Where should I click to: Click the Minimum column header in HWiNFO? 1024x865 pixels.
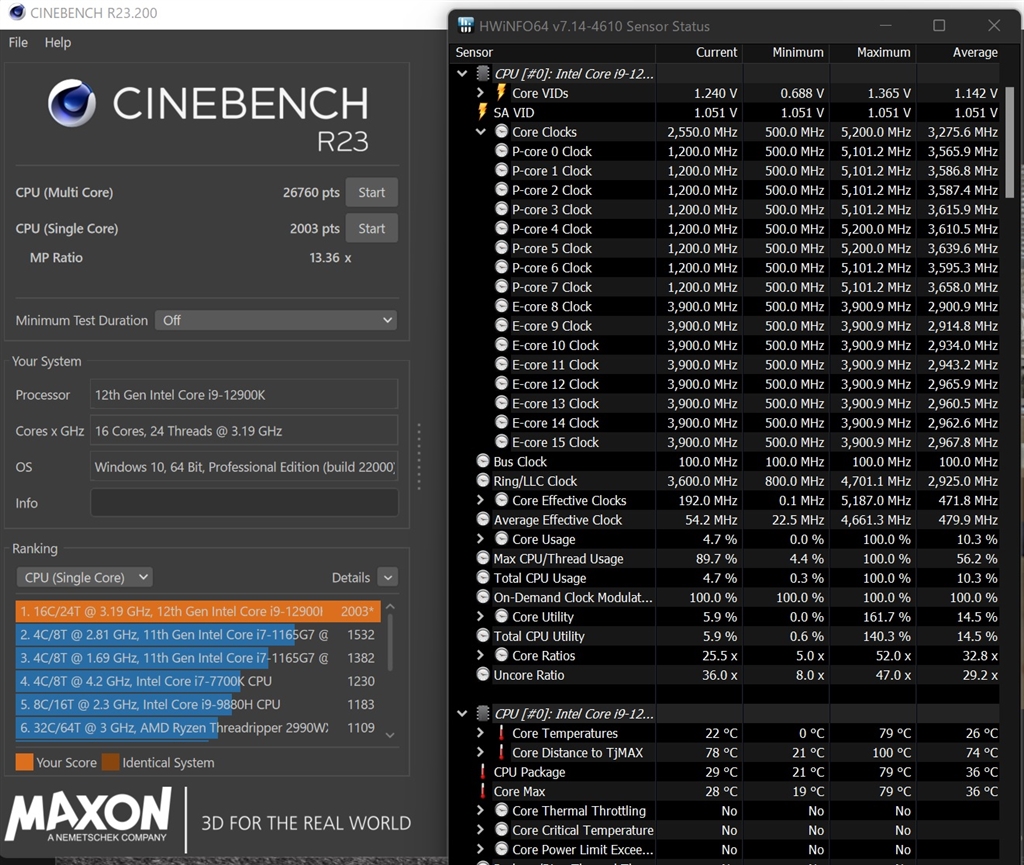click(x=786, y=52)
